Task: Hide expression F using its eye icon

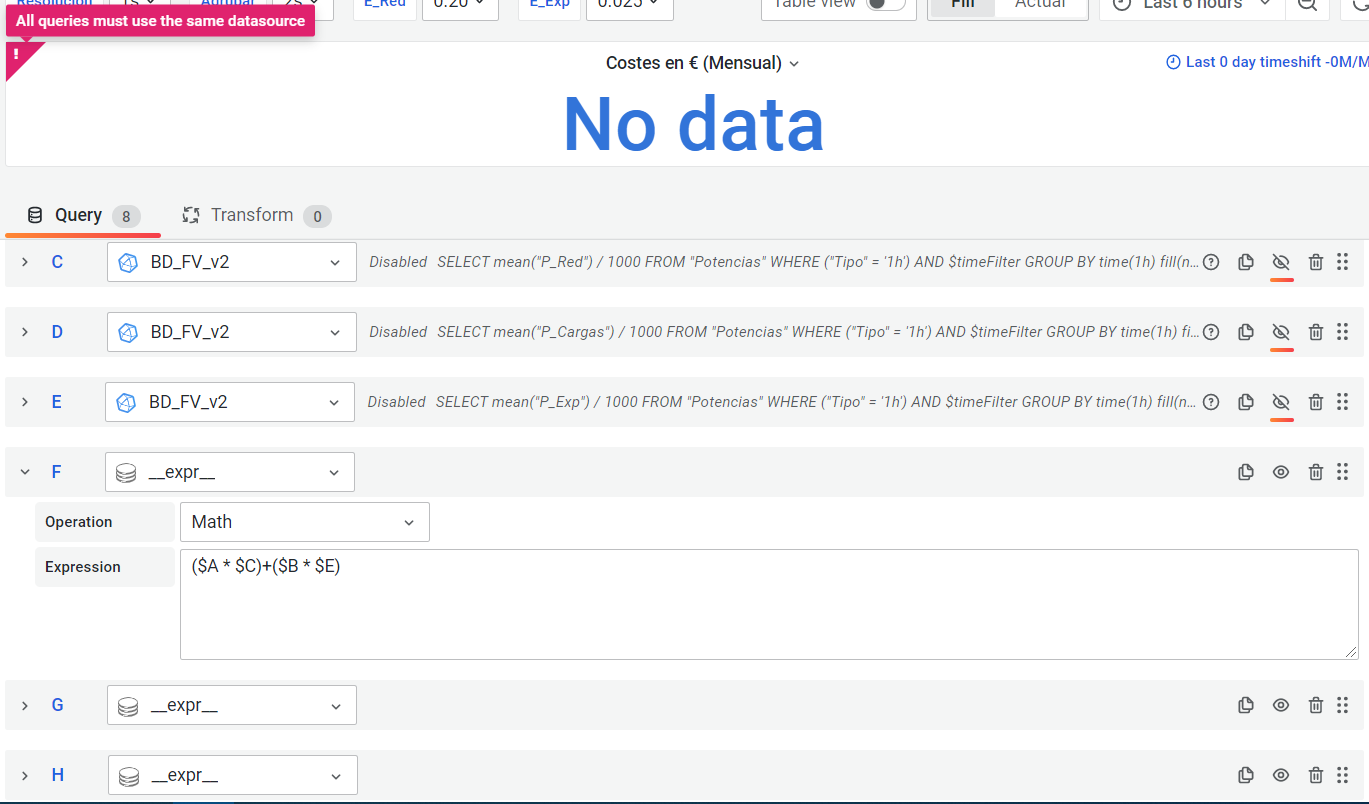Action: click(1280, 472)
